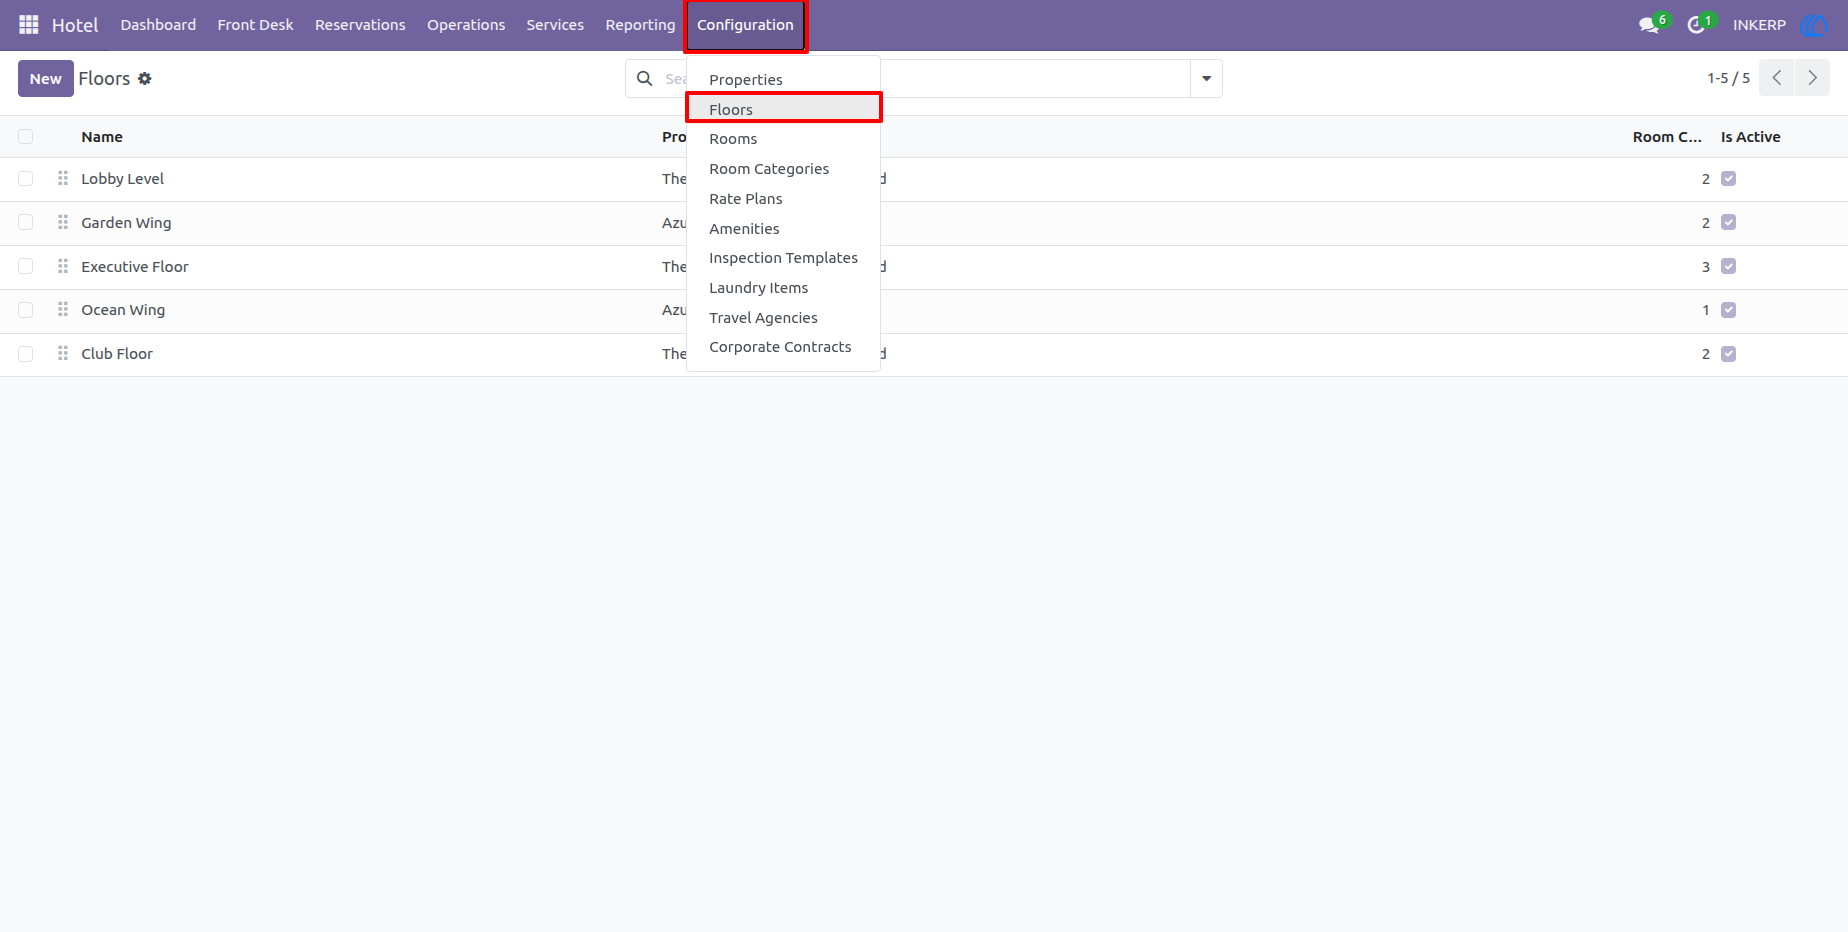The width and height of the screenshot is (1848, 932).
Task: Open the Configuration menu
Action: click(745, 25)
